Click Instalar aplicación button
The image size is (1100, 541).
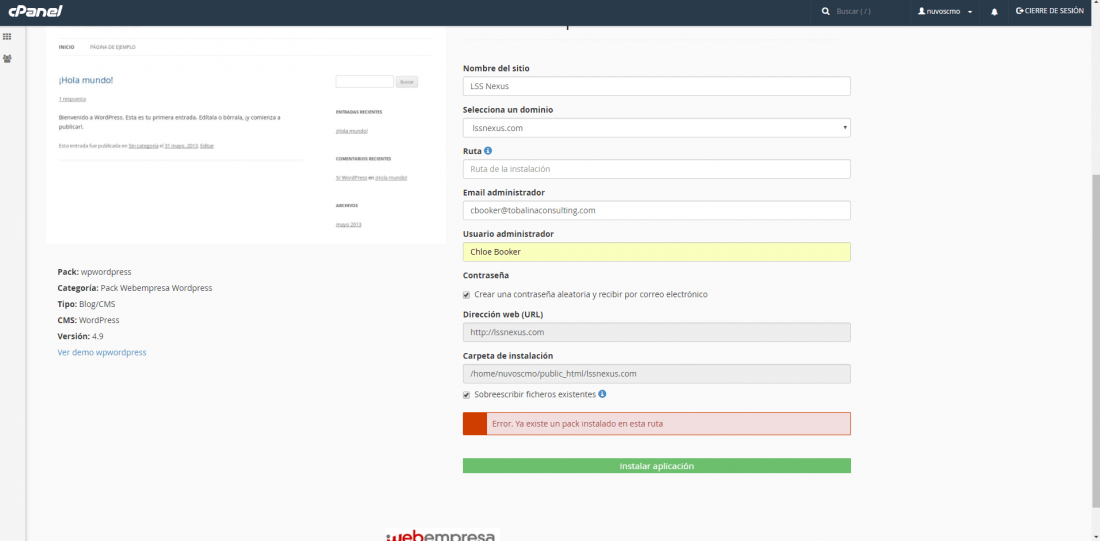tap(657, 466)
